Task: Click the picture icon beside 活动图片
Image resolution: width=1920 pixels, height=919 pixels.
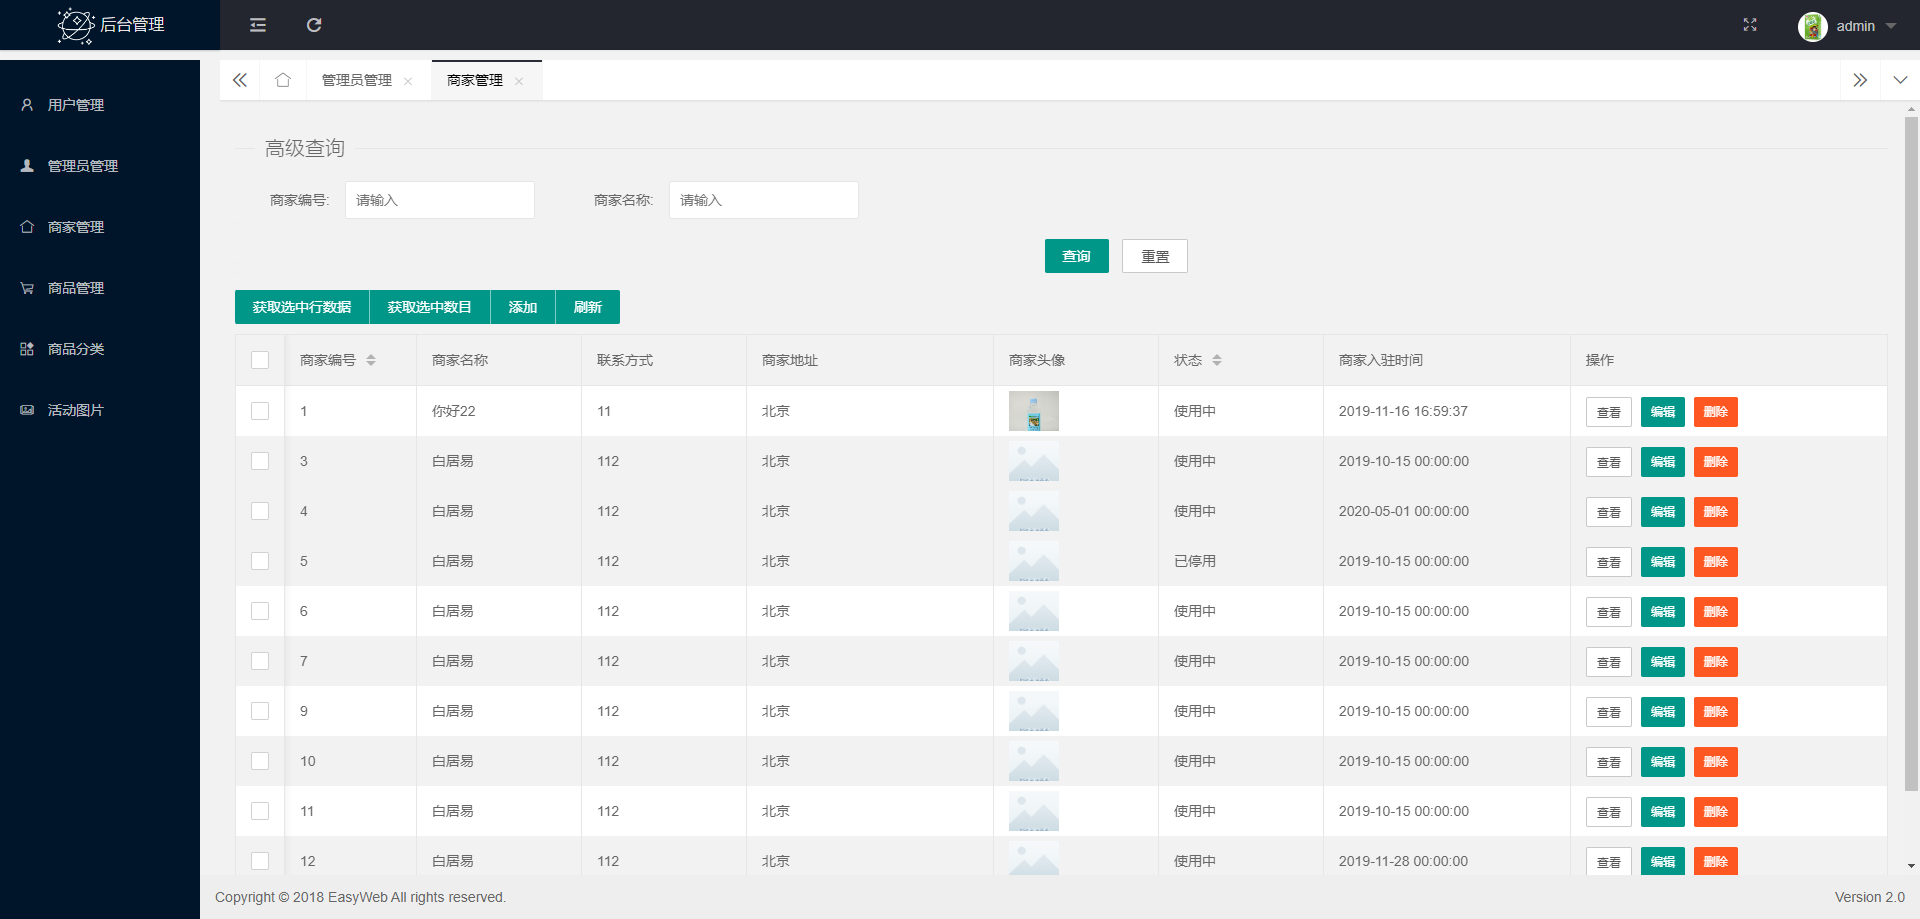Action: (x=27, y=410)
